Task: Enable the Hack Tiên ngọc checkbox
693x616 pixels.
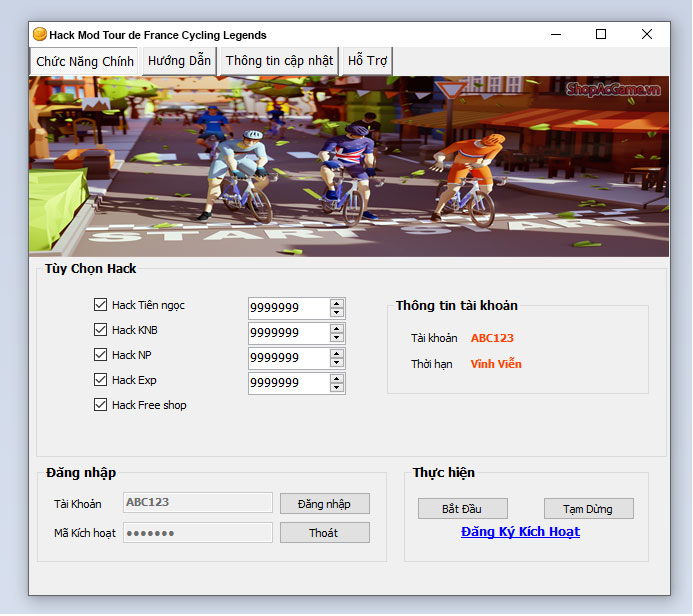Action: tap(100, 305)
